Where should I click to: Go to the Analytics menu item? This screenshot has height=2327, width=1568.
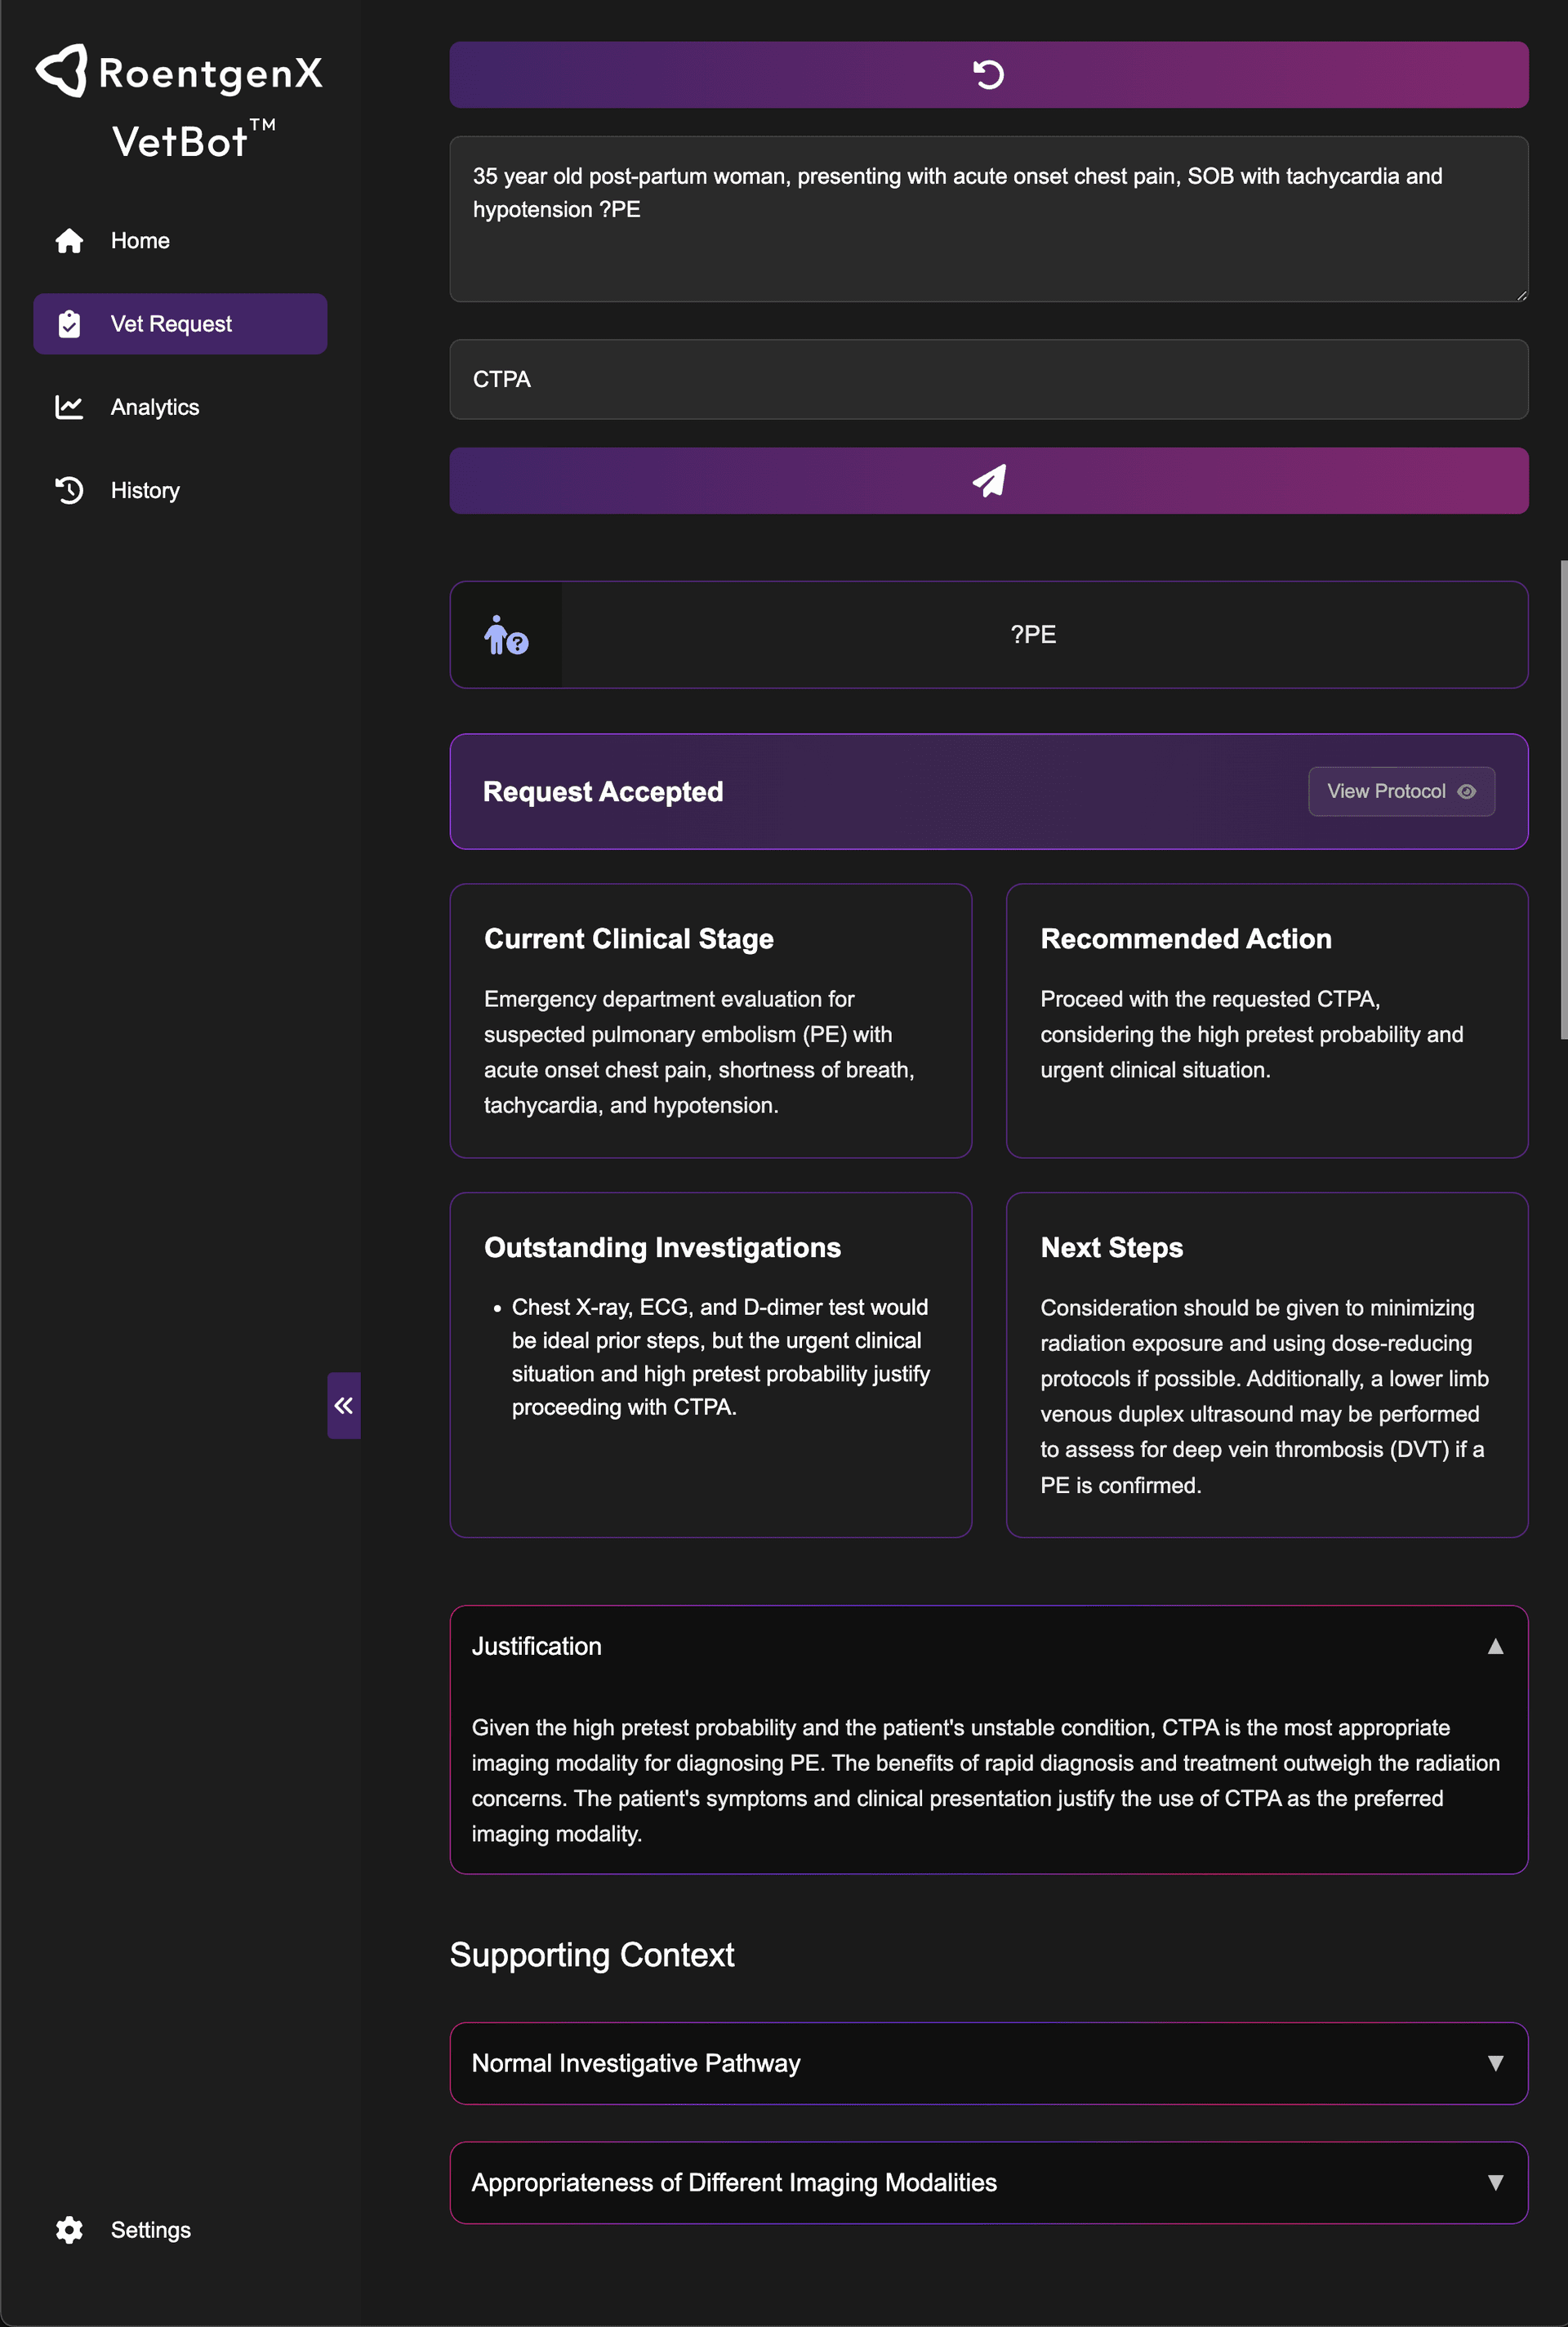pyautogui.click(x=155, y=407)
